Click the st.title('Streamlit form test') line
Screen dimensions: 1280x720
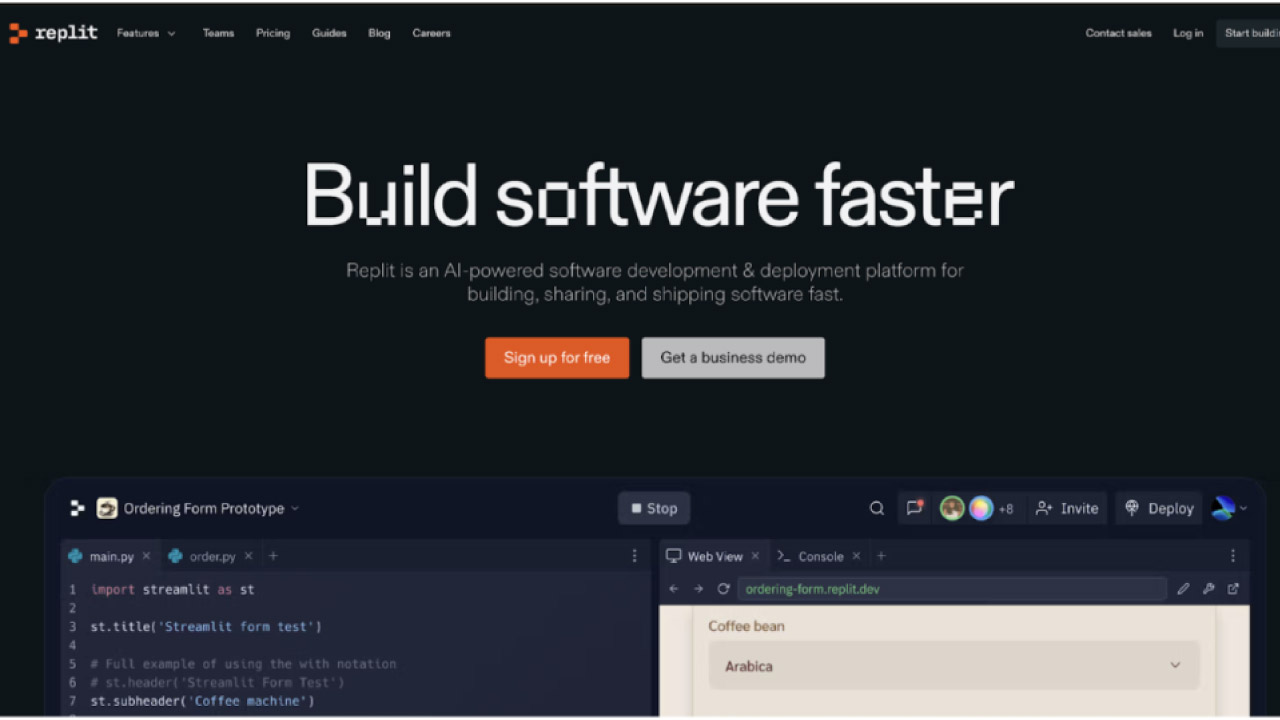point(206,627)
